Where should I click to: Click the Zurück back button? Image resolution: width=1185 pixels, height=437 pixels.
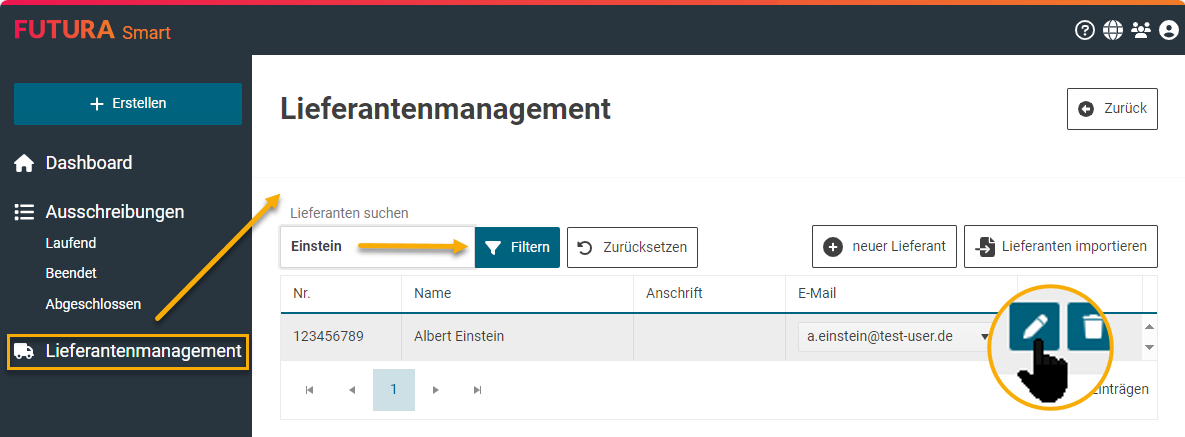1112,109
